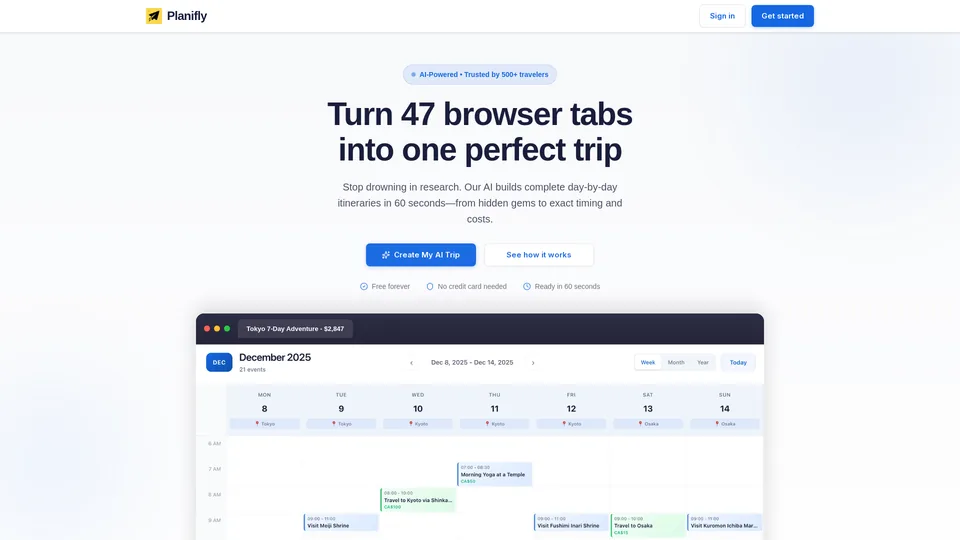Viewport: 960px width, 540px height.
Task: Go to previous week with left chevron
Action: click(x=411, y=363)
